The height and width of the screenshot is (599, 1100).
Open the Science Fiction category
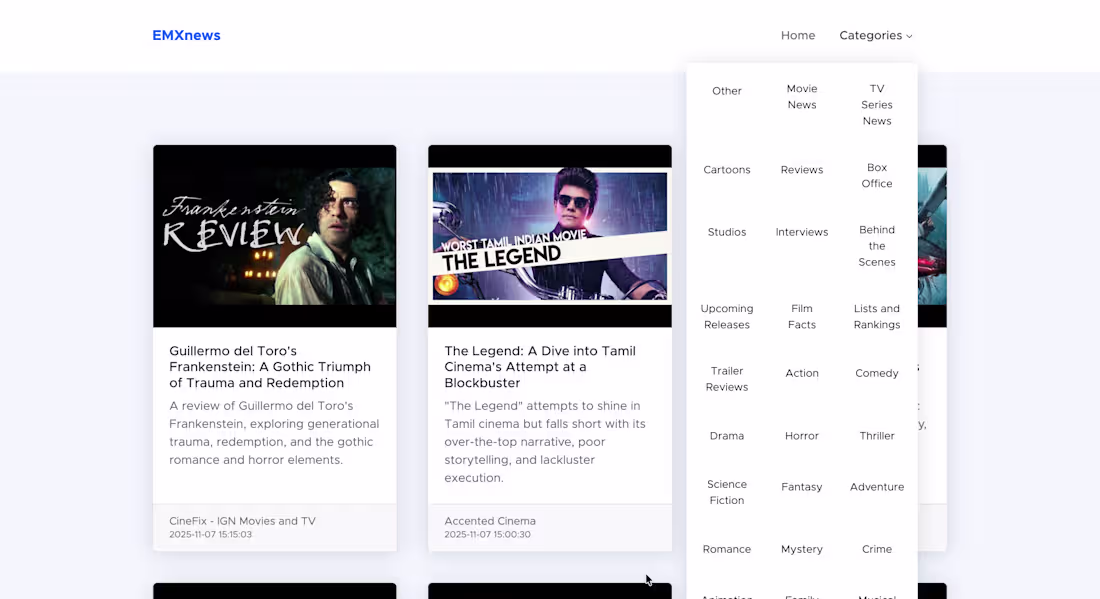tap(726, 492)
